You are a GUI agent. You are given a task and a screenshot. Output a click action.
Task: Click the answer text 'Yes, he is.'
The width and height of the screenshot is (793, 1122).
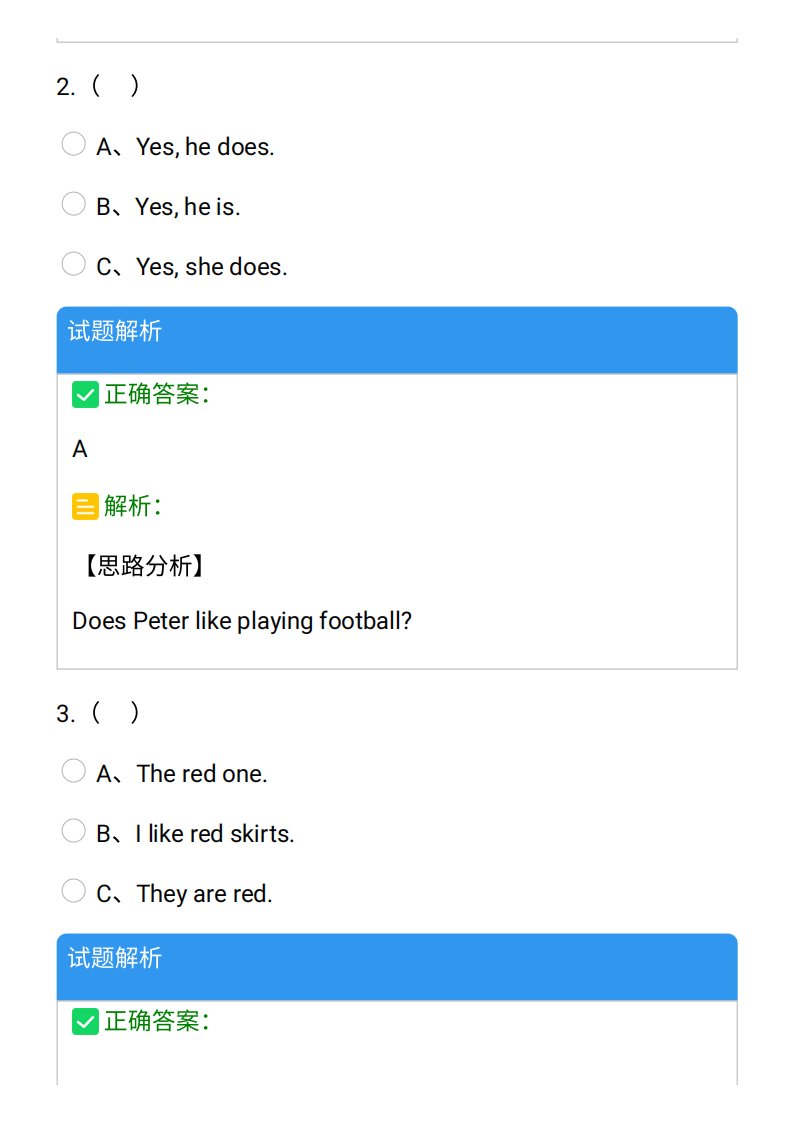click(x=188, y=207)
